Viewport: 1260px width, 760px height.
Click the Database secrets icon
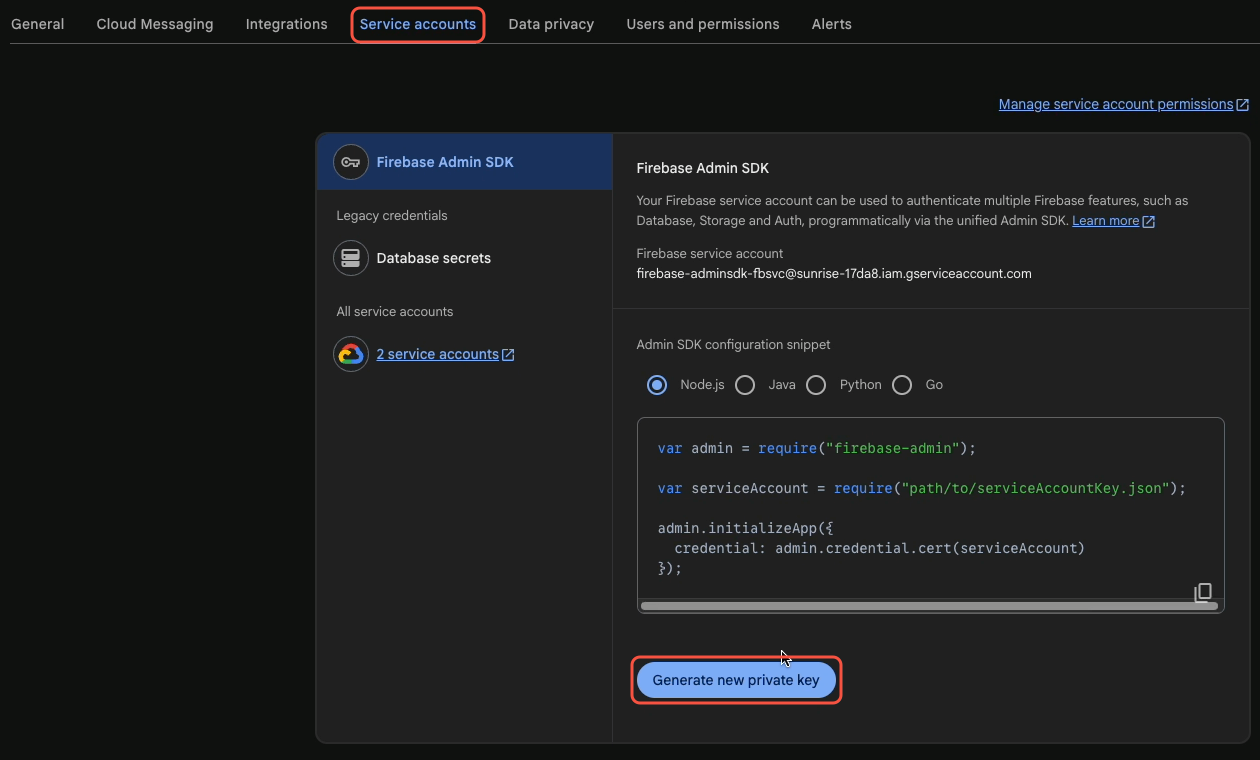pyautogui.click(x=351, y=258)
